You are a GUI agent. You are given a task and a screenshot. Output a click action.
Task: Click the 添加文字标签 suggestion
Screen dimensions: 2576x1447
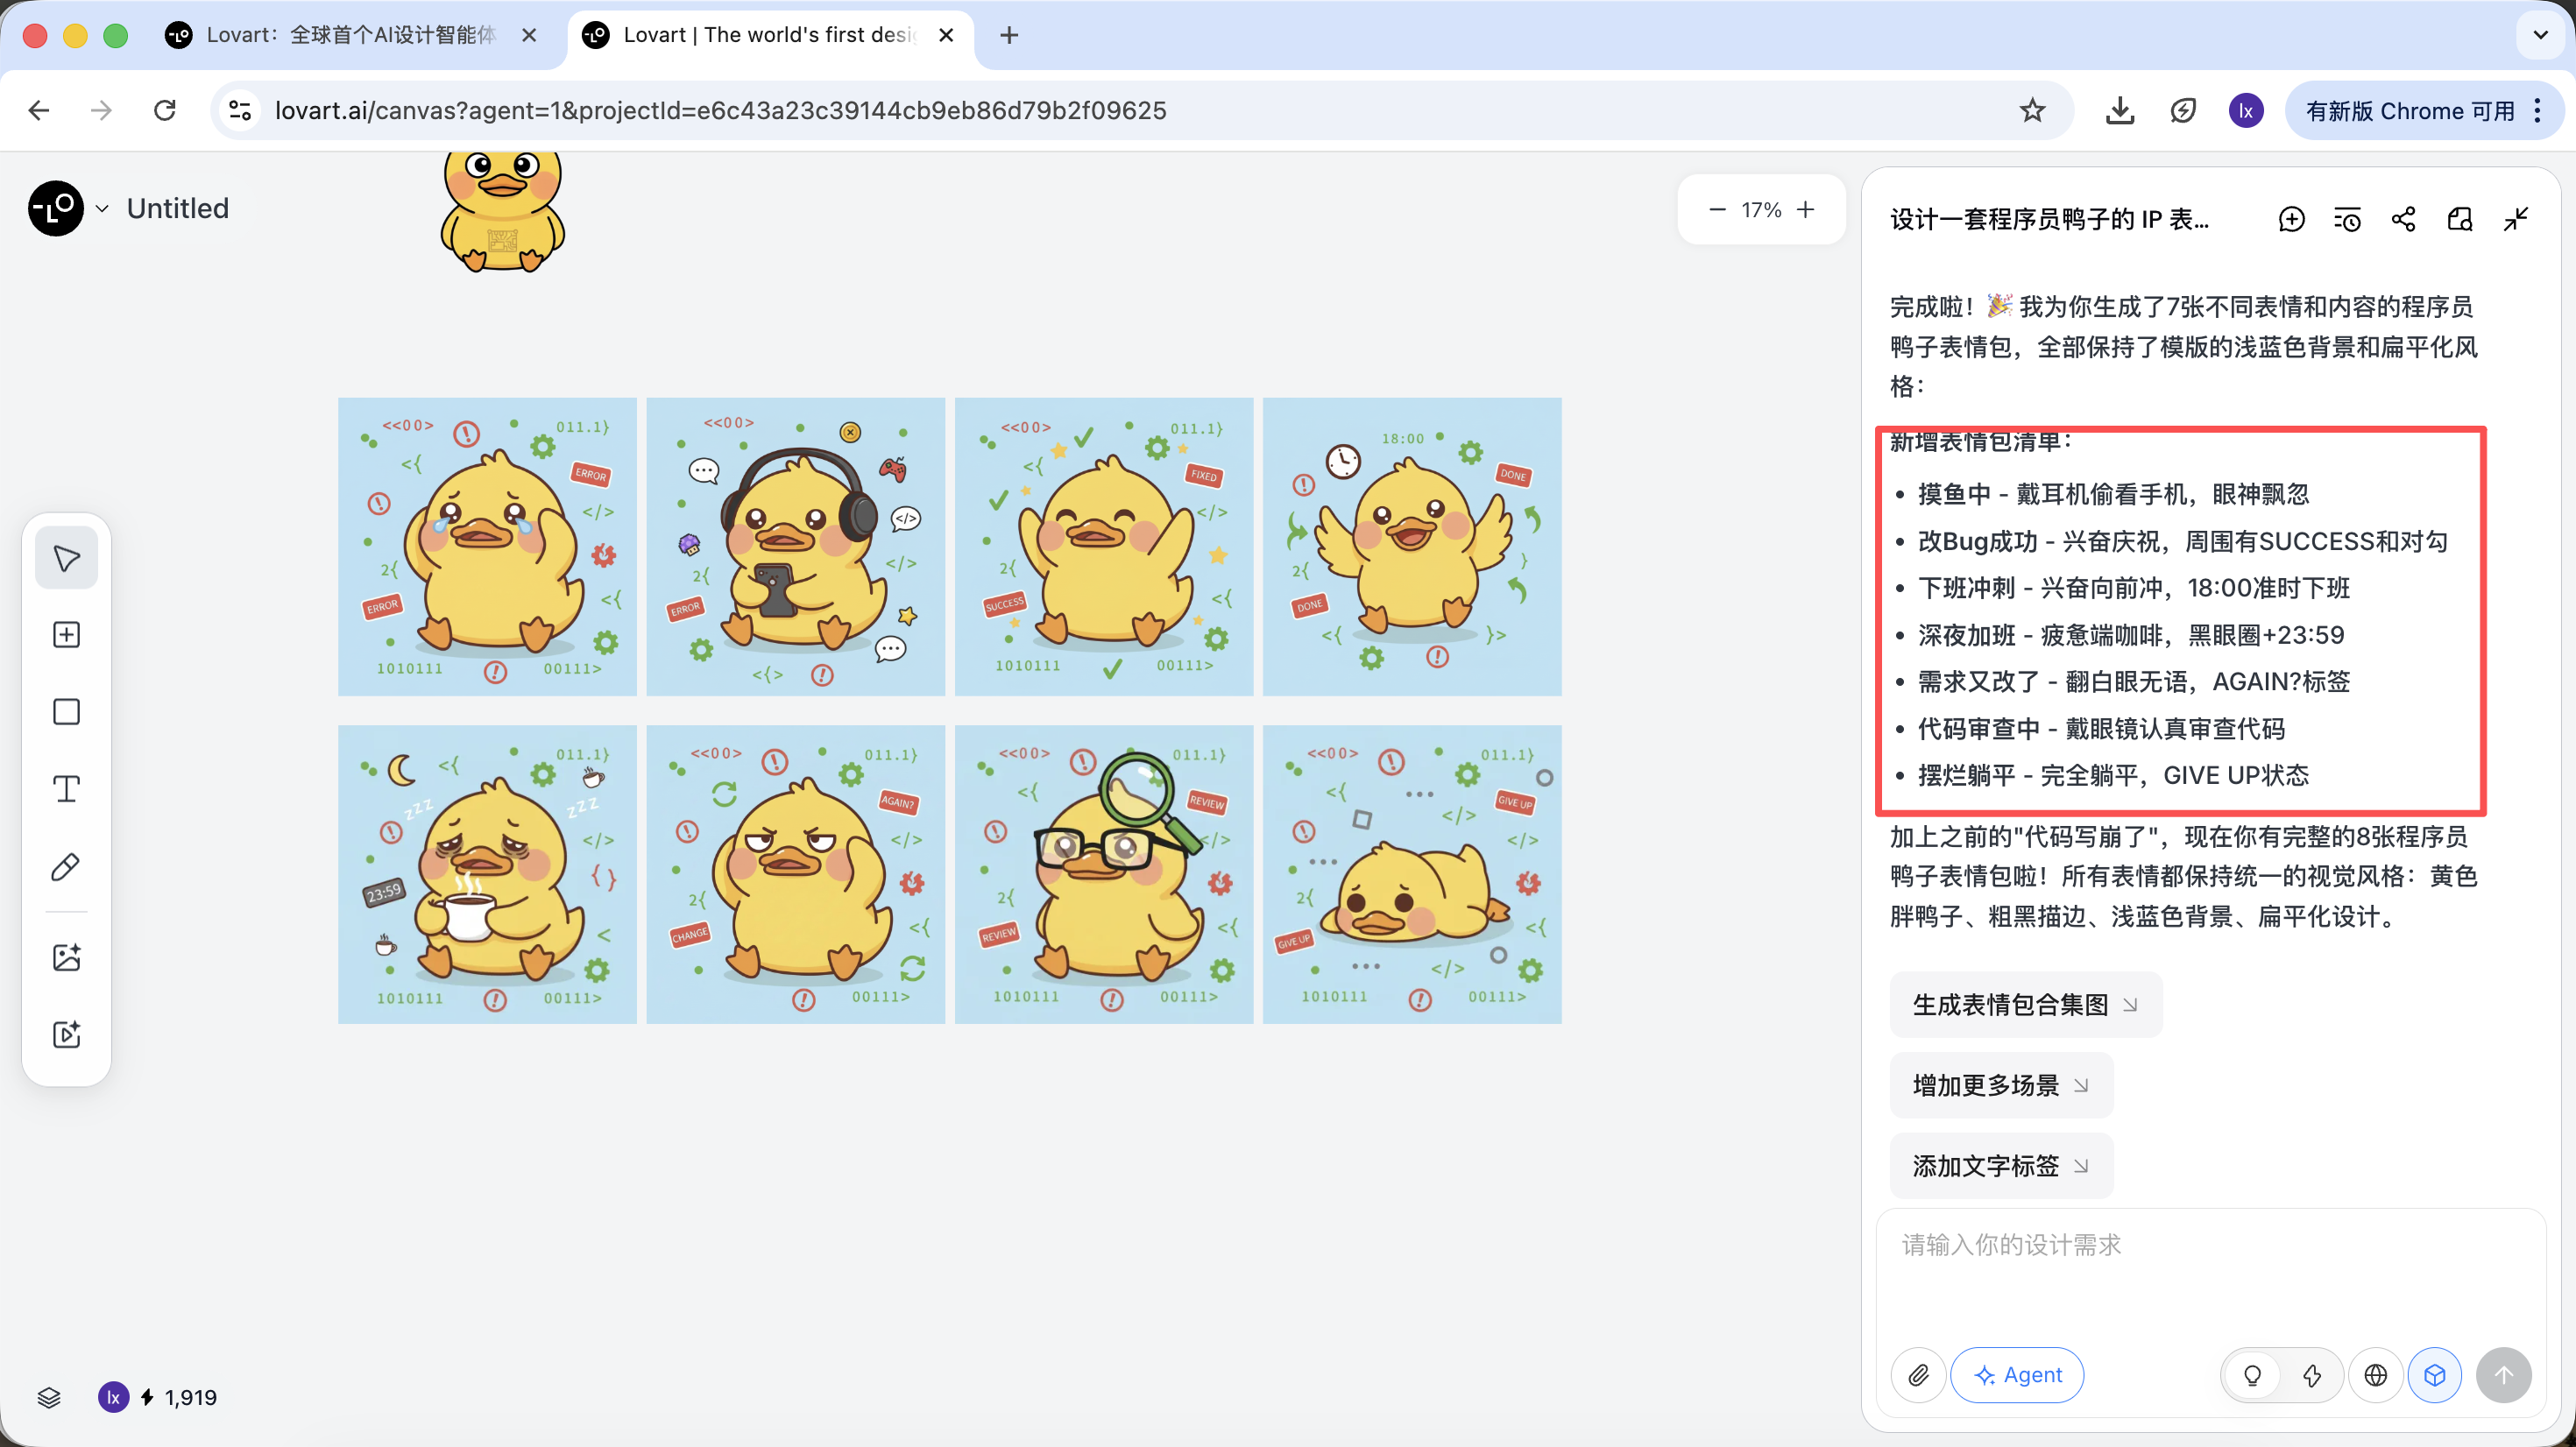tap(2000, 1165)
